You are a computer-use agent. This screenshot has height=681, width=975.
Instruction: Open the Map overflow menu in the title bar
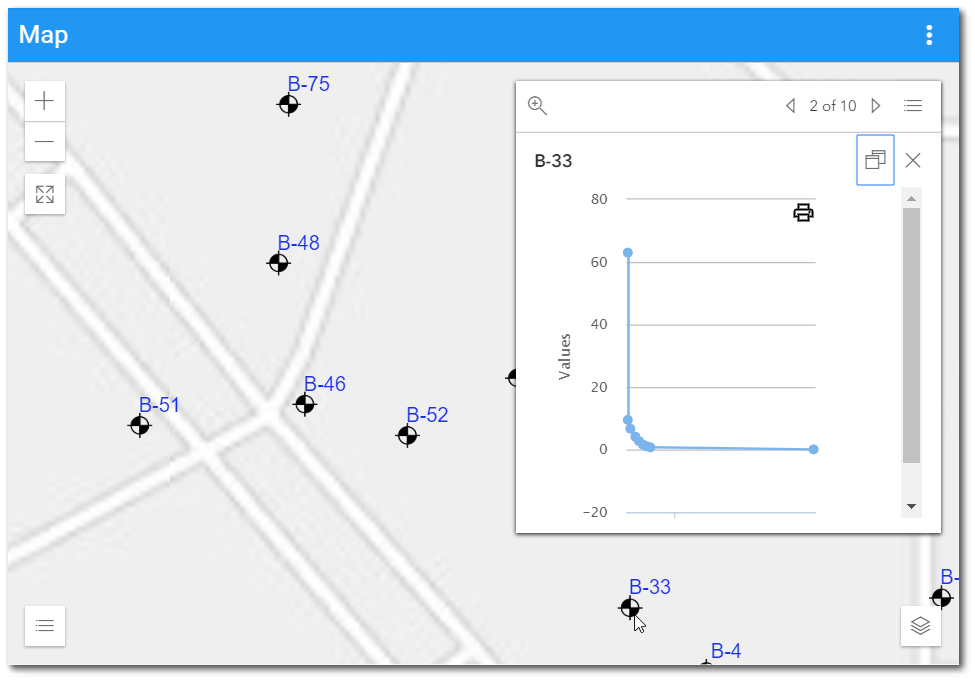[x=928, y=34]
